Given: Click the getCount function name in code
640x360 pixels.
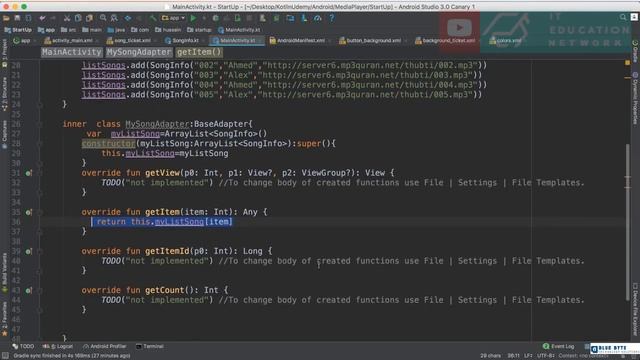Looking at the screenshot, I should (x=165, y=290).
